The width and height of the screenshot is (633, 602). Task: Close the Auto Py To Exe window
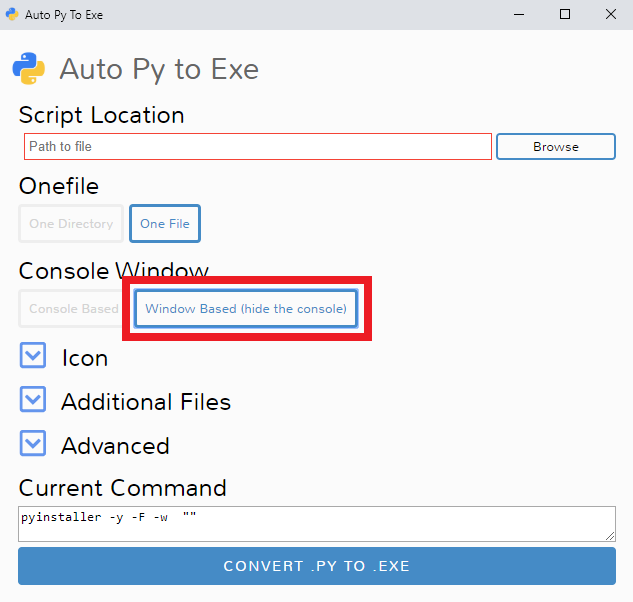[x=611, y=15]
